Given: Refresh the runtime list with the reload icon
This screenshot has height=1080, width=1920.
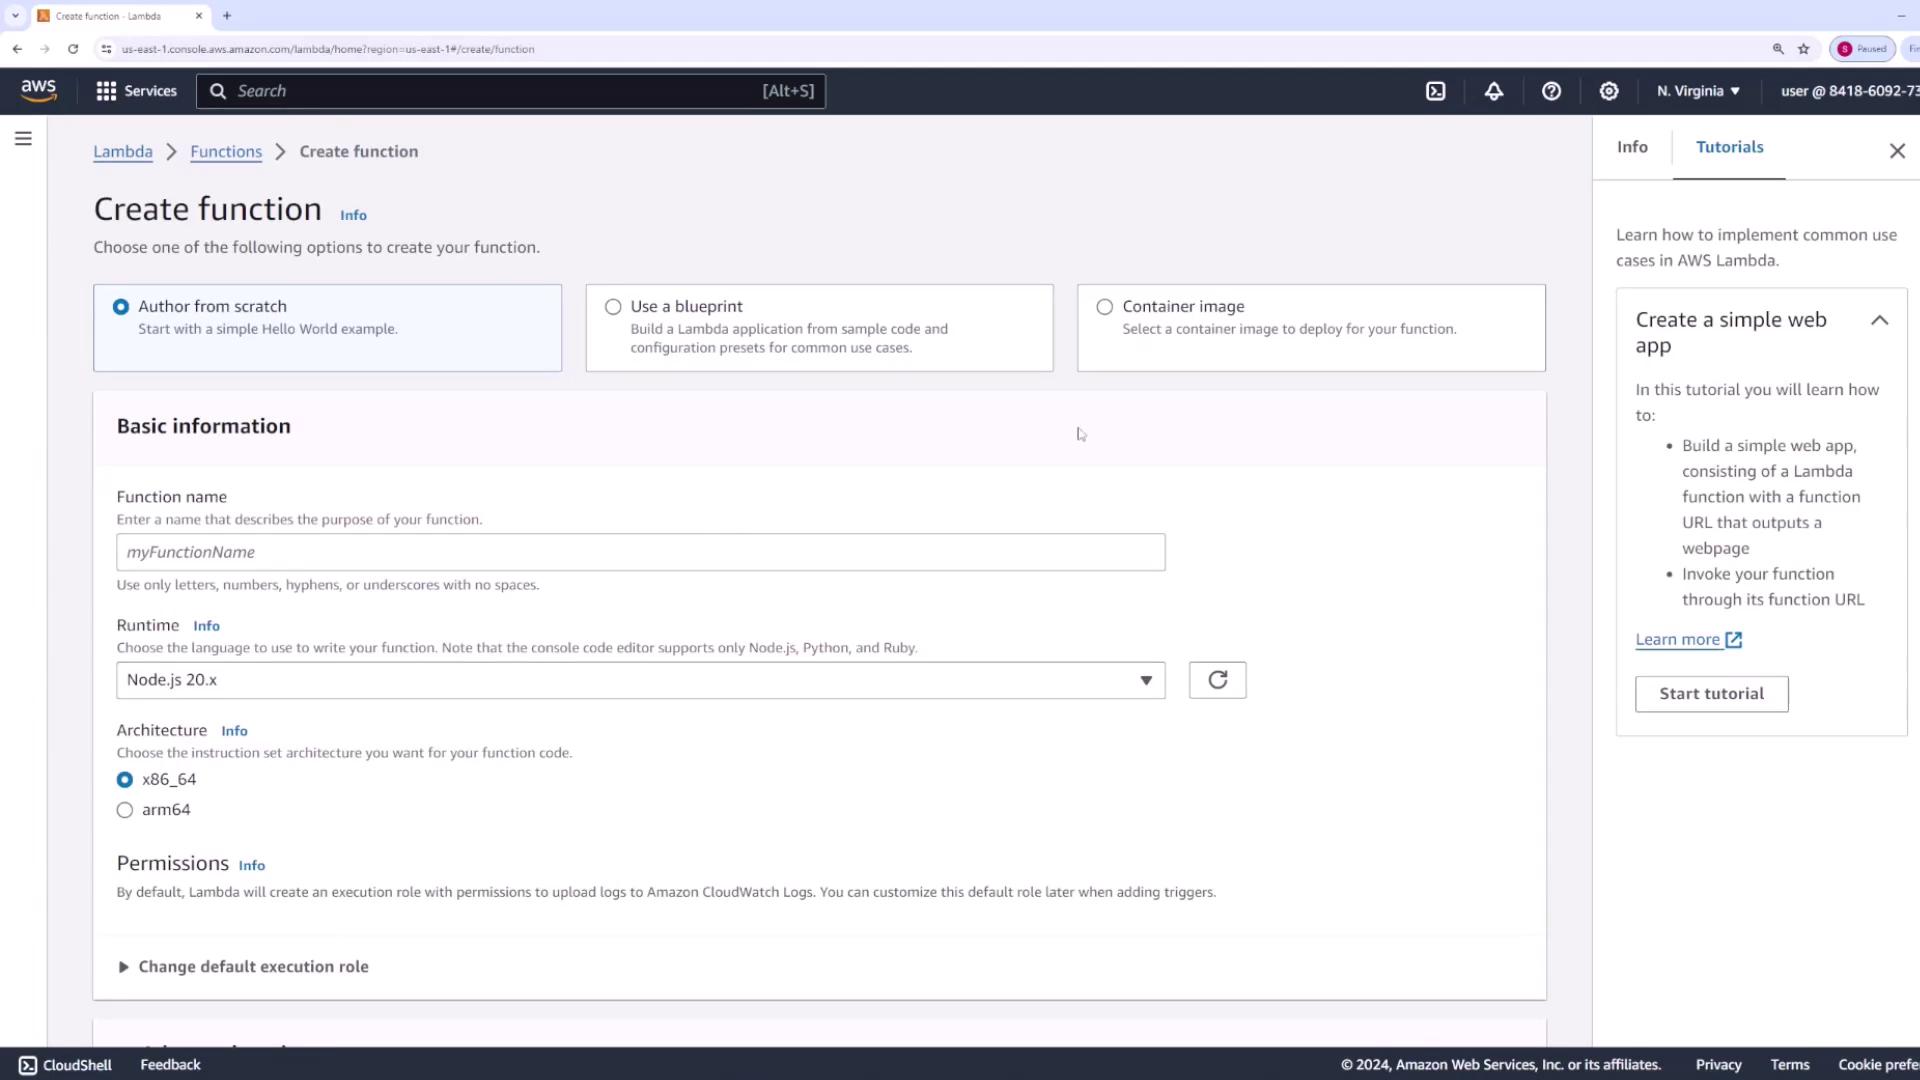Looking at the screenshot, I should (1217, 680).
